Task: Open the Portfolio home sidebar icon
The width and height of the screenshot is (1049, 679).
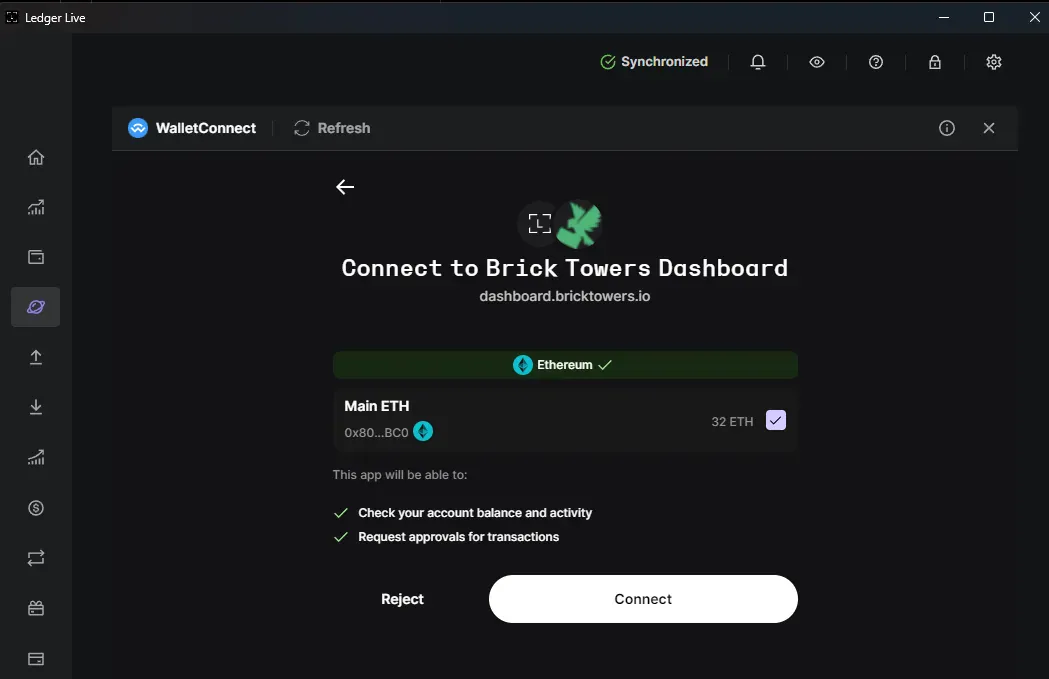Action: 36,157
